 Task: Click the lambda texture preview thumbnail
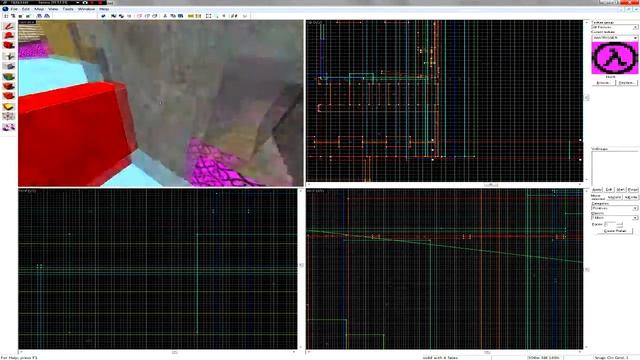point(615,58)
